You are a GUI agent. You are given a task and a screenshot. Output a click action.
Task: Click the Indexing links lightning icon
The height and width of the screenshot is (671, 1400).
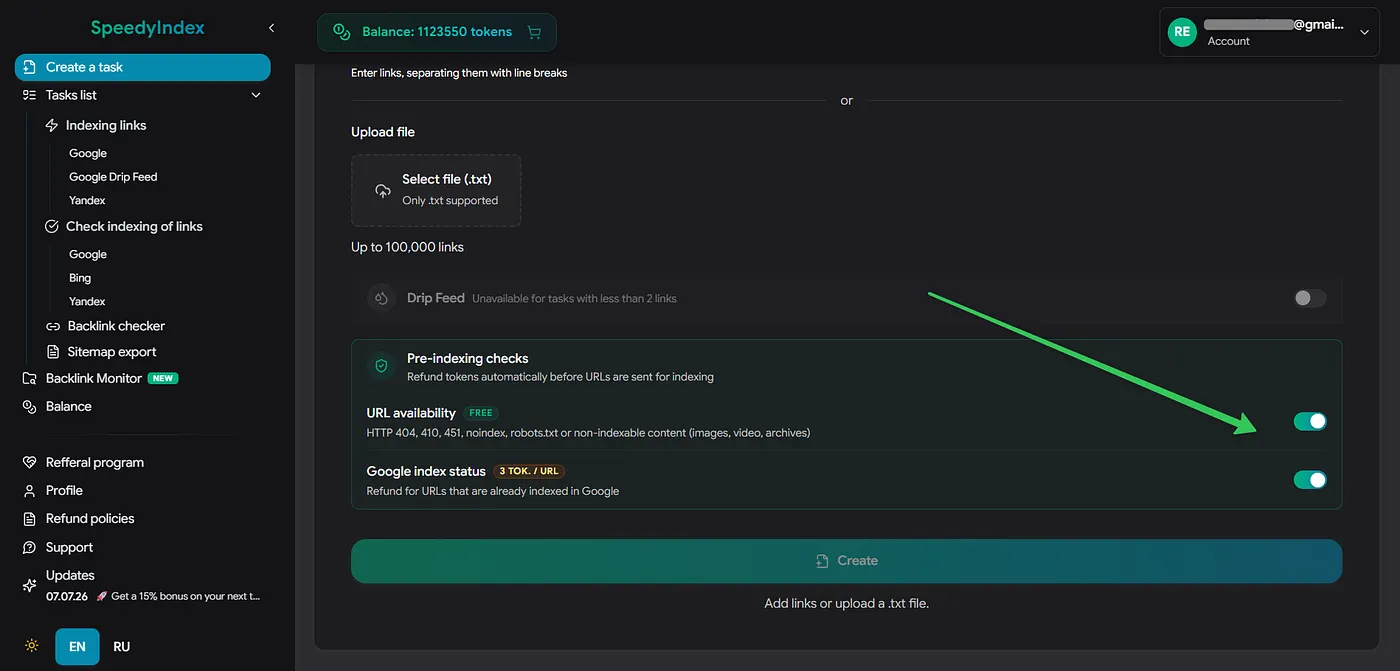coord(52,126)
